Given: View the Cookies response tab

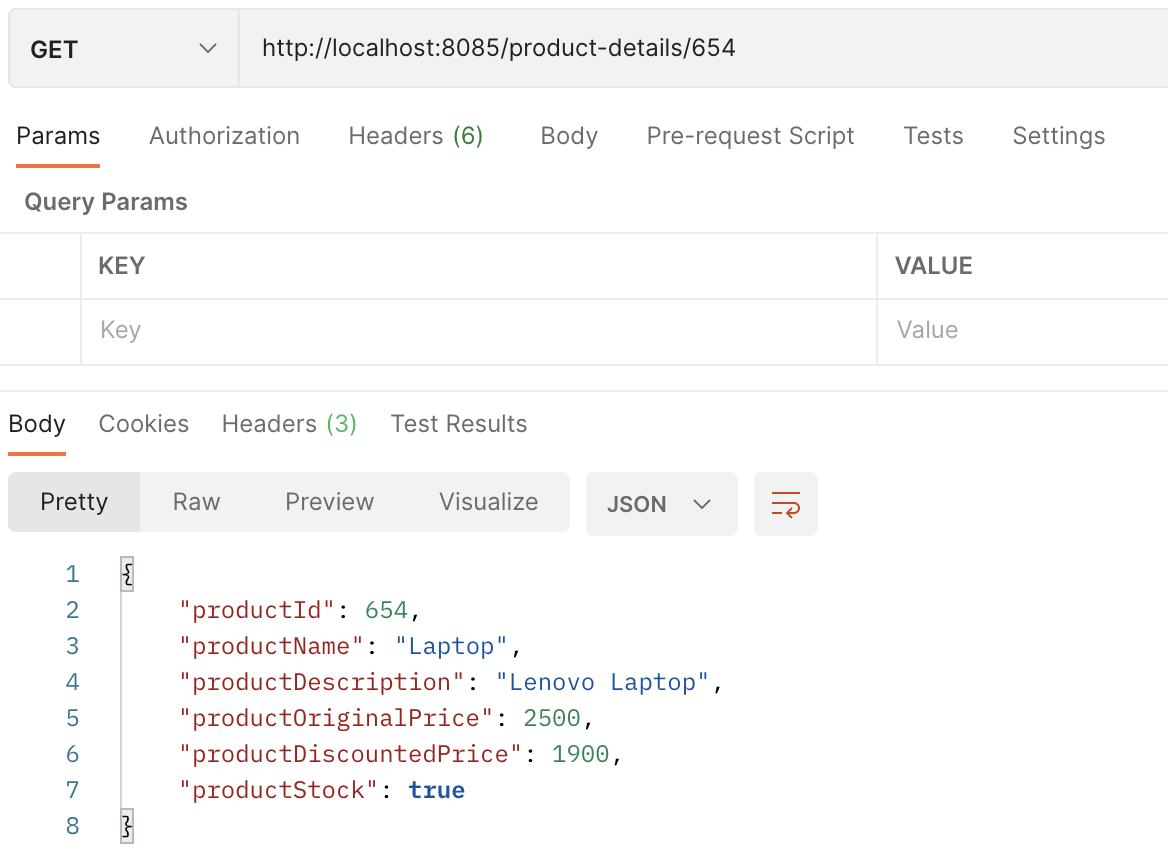Looking at the screenshot, I should pos(143,424).
